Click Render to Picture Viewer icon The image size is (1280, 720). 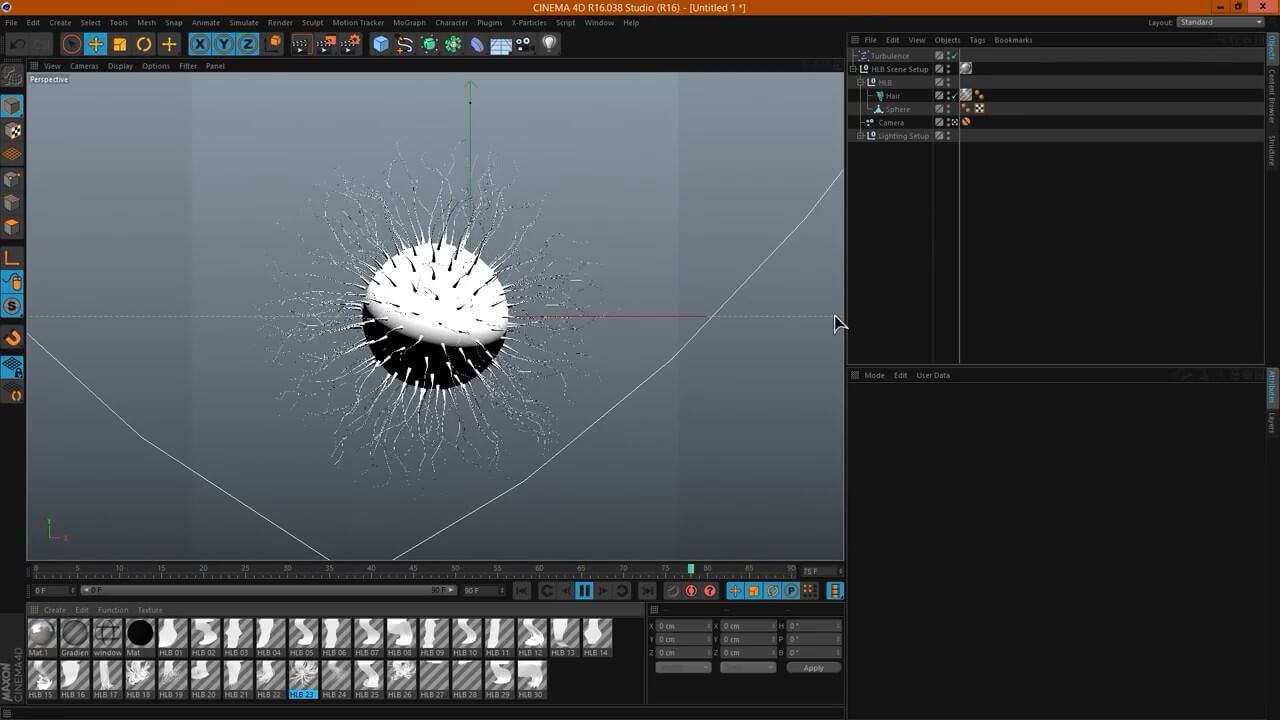pos(326,44)
